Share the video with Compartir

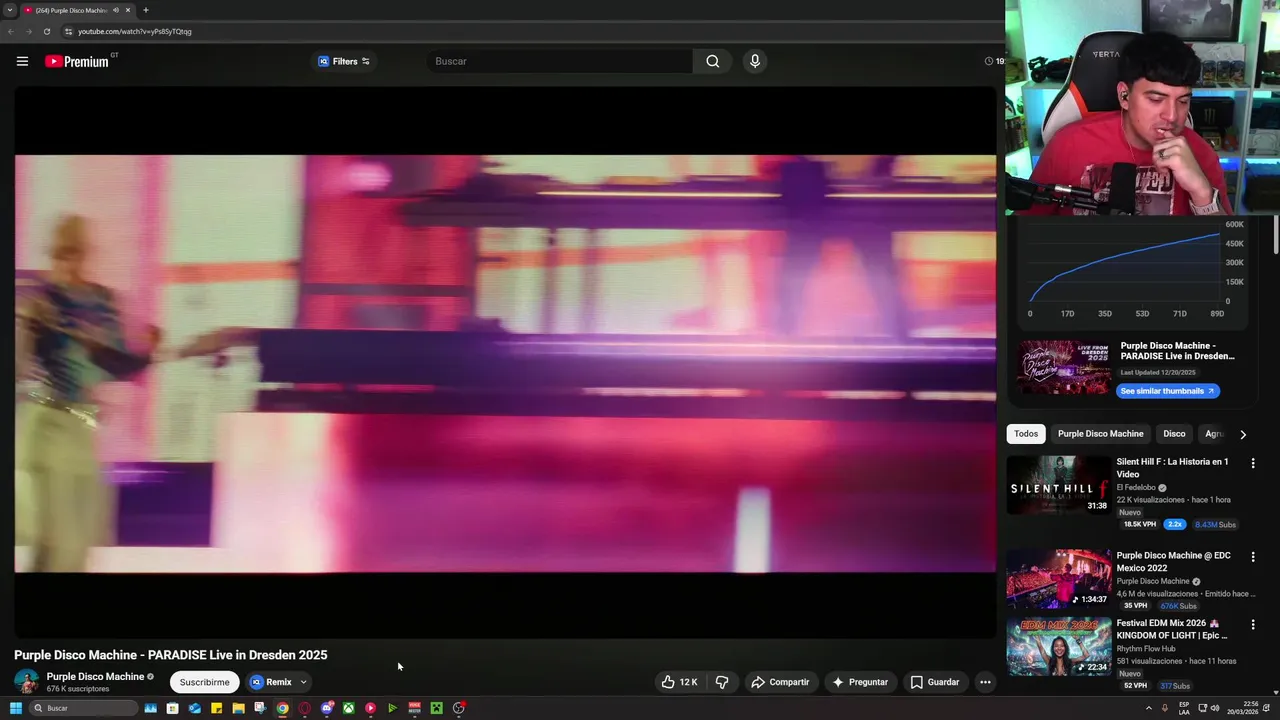[x=780, y=682]
